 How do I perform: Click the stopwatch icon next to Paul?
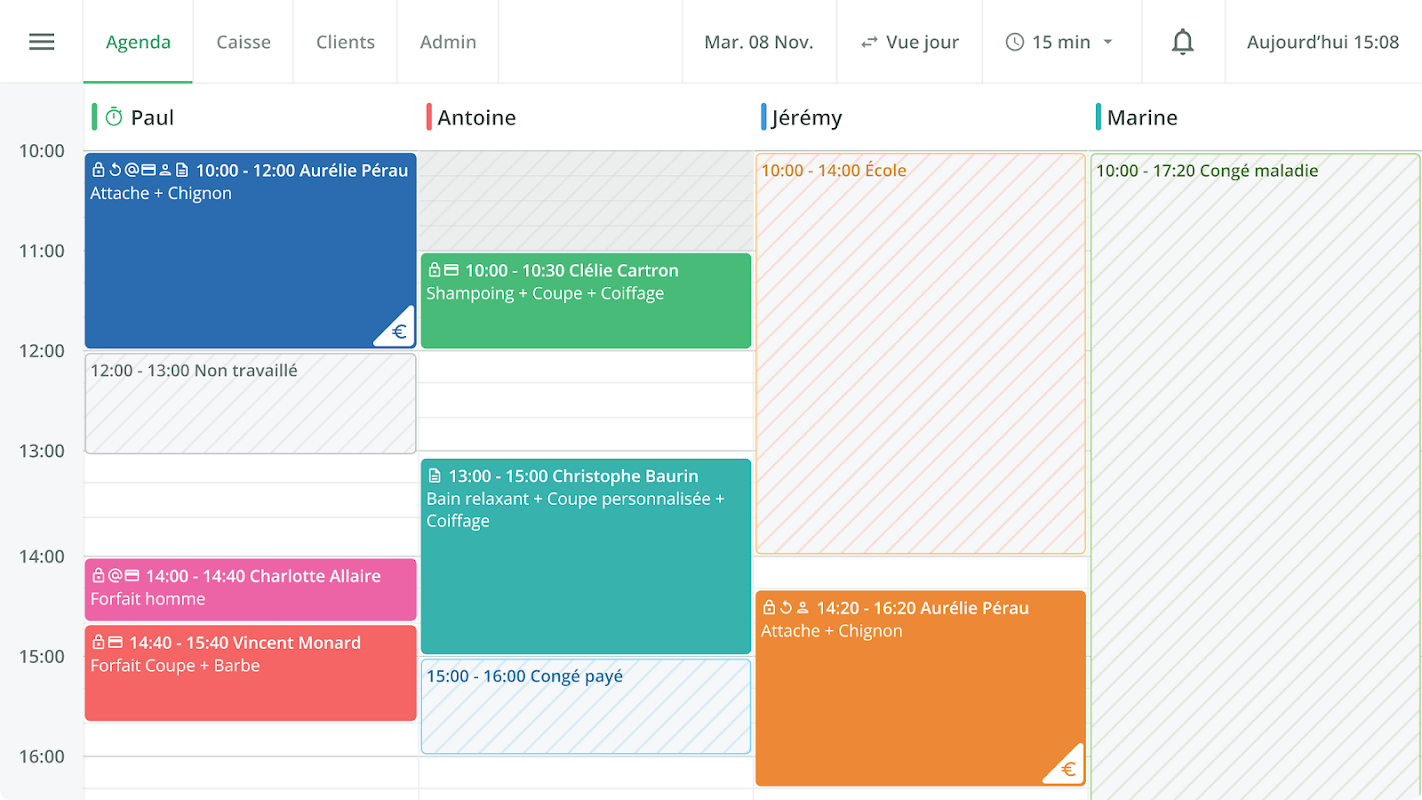point(114,118)
